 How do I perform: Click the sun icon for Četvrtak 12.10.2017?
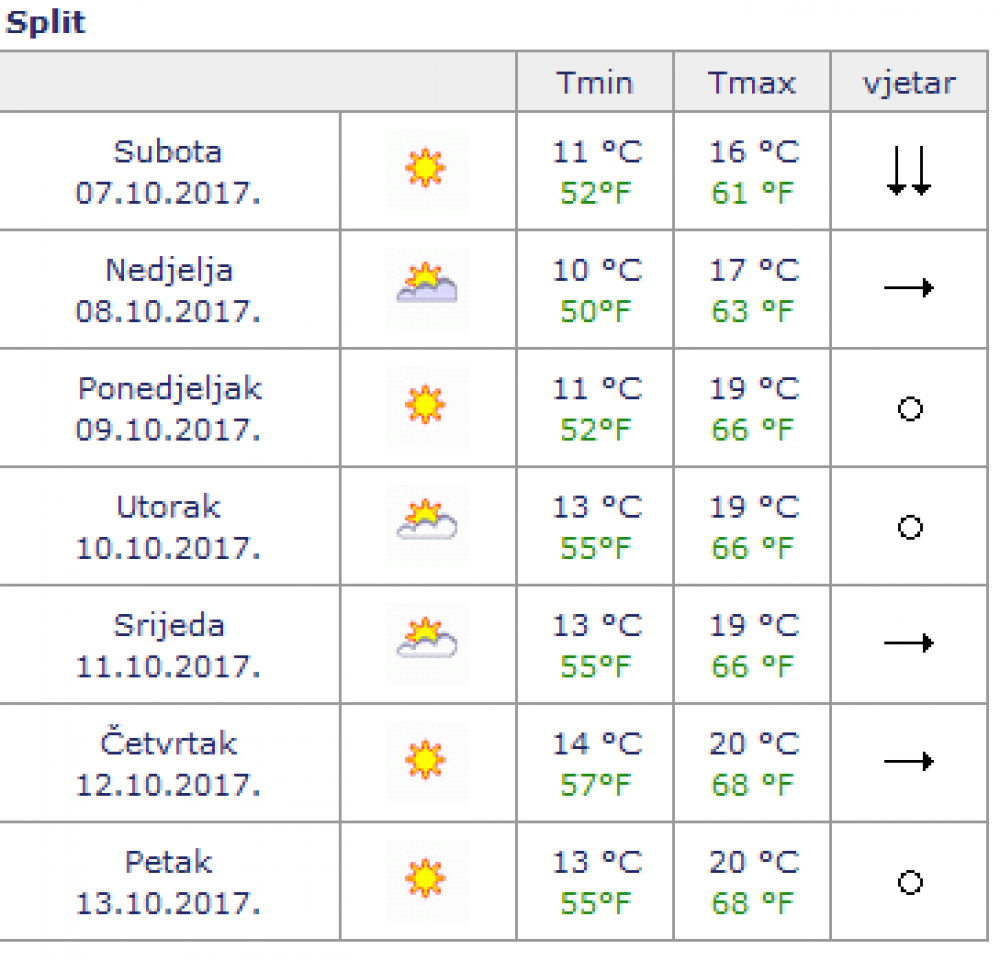point(426,761)
